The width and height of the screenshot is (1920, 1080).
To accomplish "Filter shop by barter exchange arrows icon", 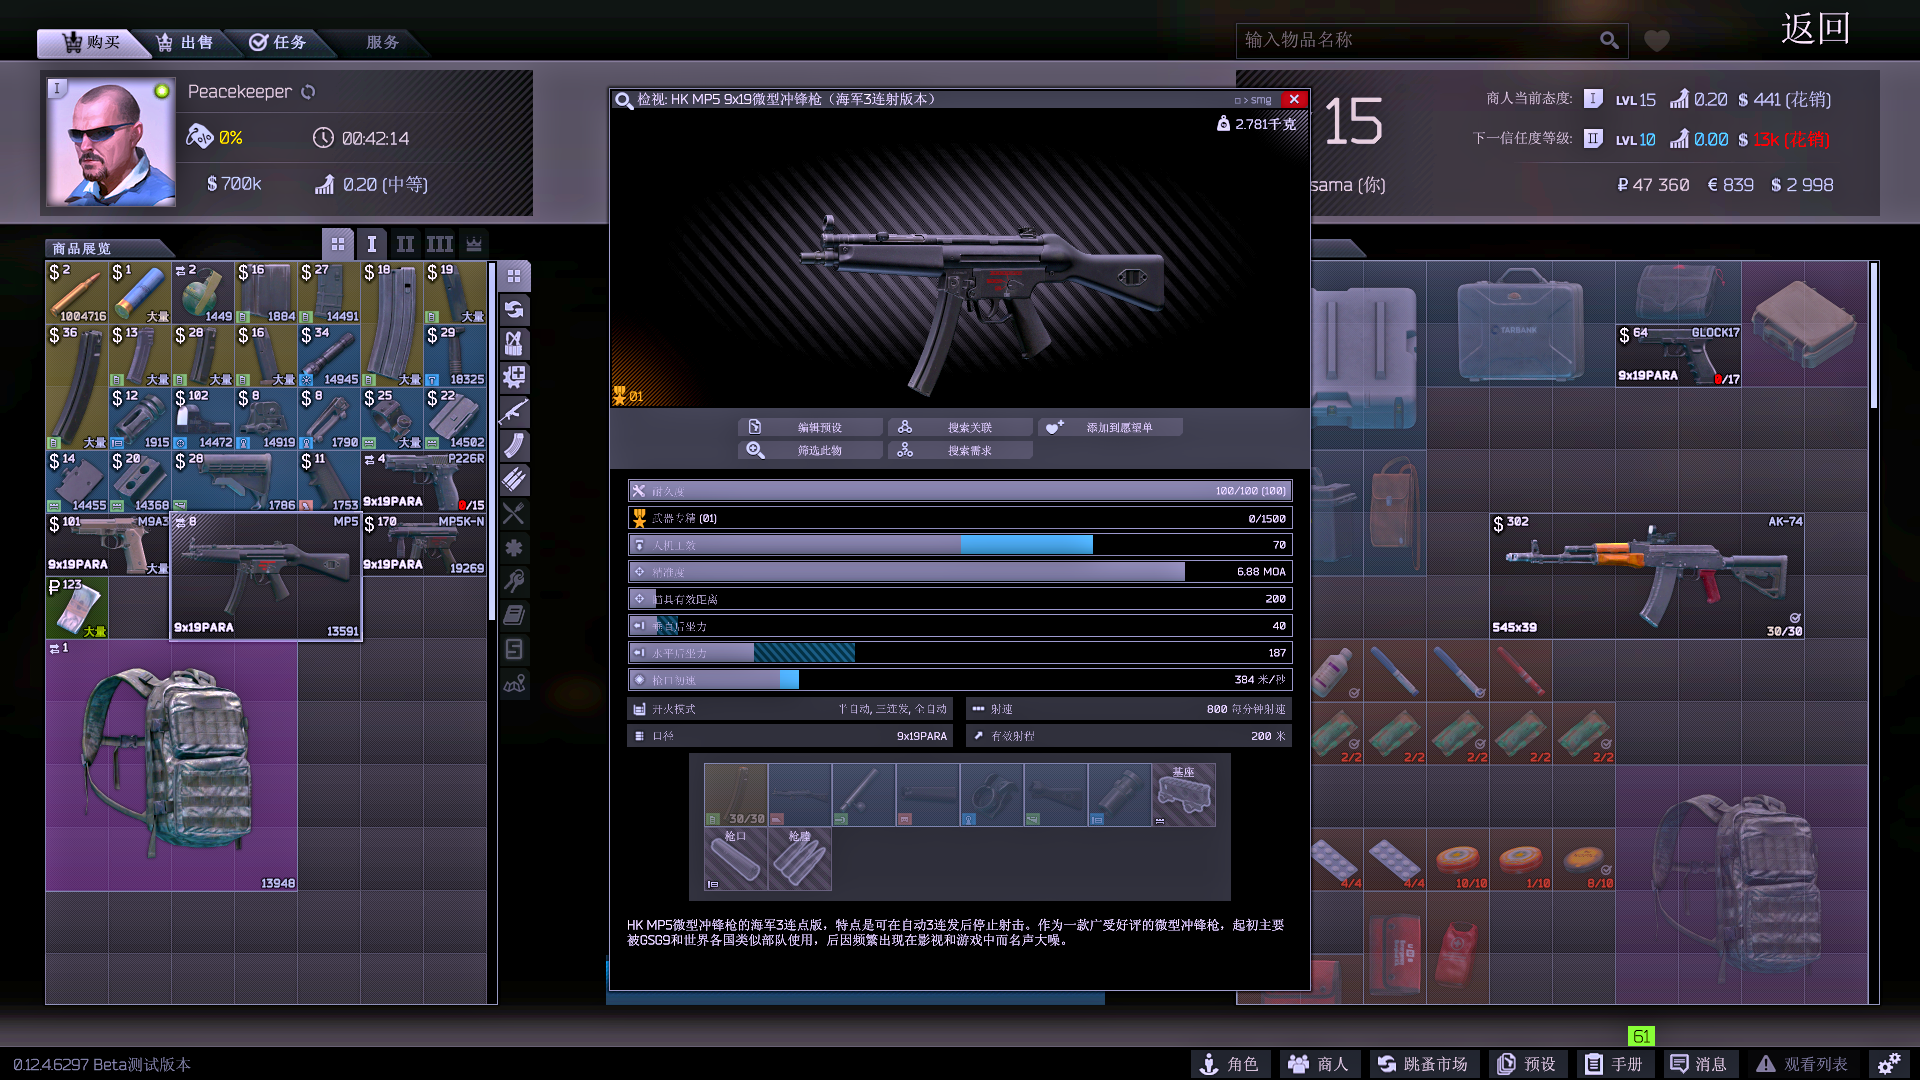I will point(514,310).
